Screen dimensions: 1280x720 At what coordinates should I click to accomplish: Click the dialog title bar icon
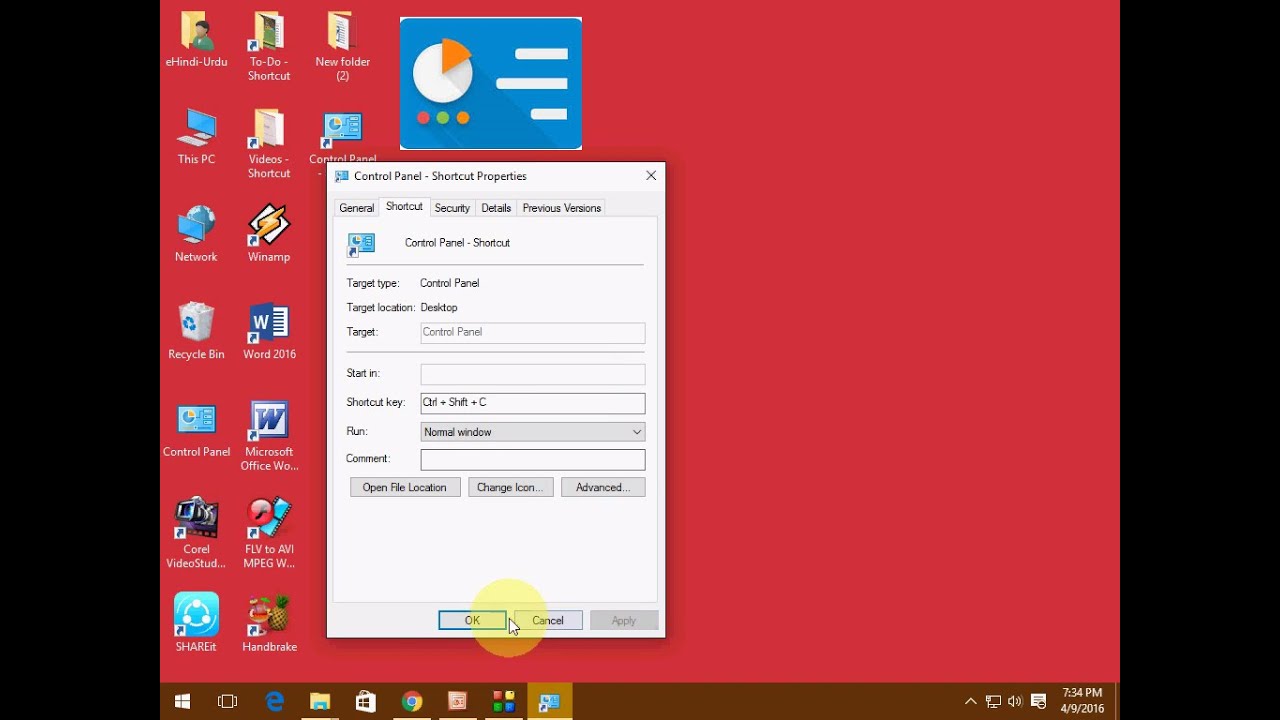342,176
